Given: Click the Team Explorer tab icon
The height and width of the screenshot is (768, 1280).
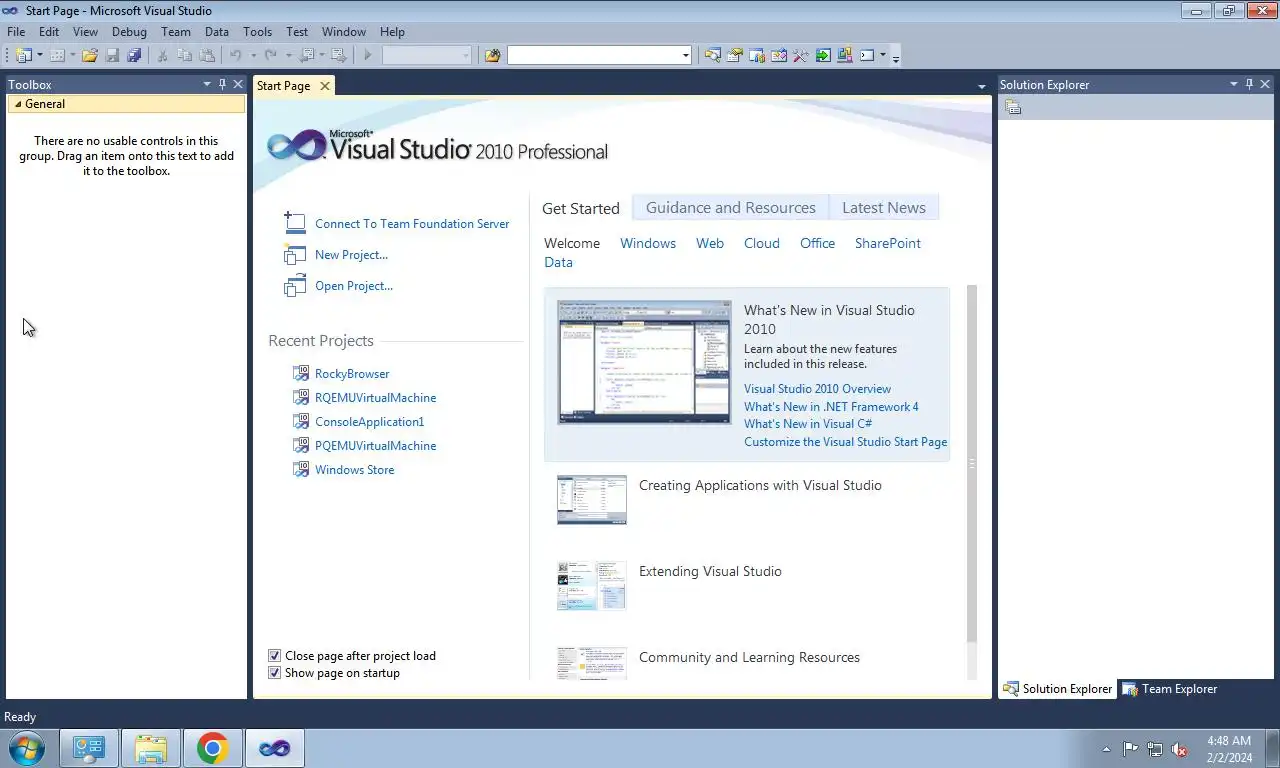Looking at the screenshot, I should (1130, 689).
